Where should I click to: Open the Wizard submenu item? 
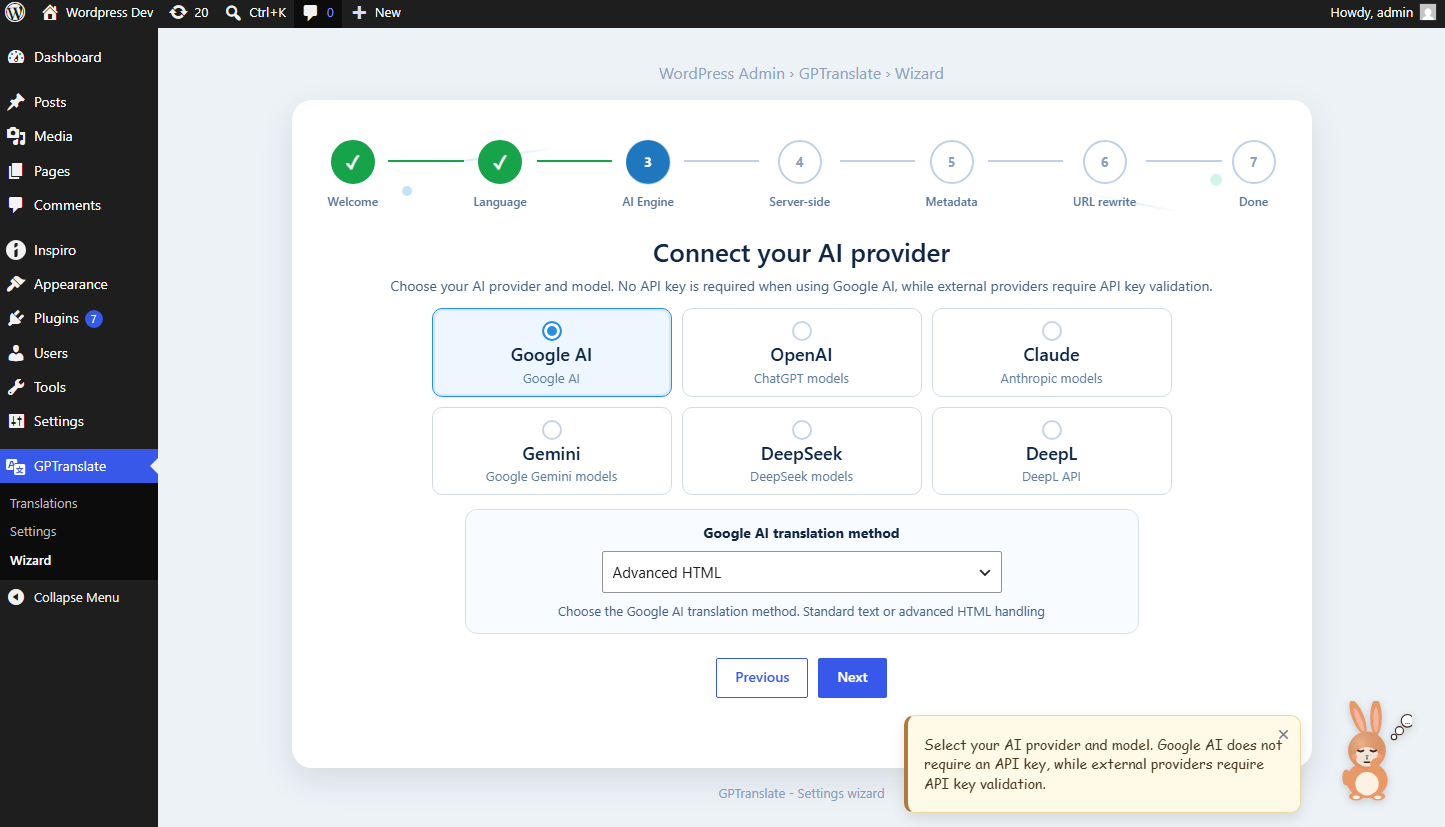pyautogui.click(x=30, y=560)
